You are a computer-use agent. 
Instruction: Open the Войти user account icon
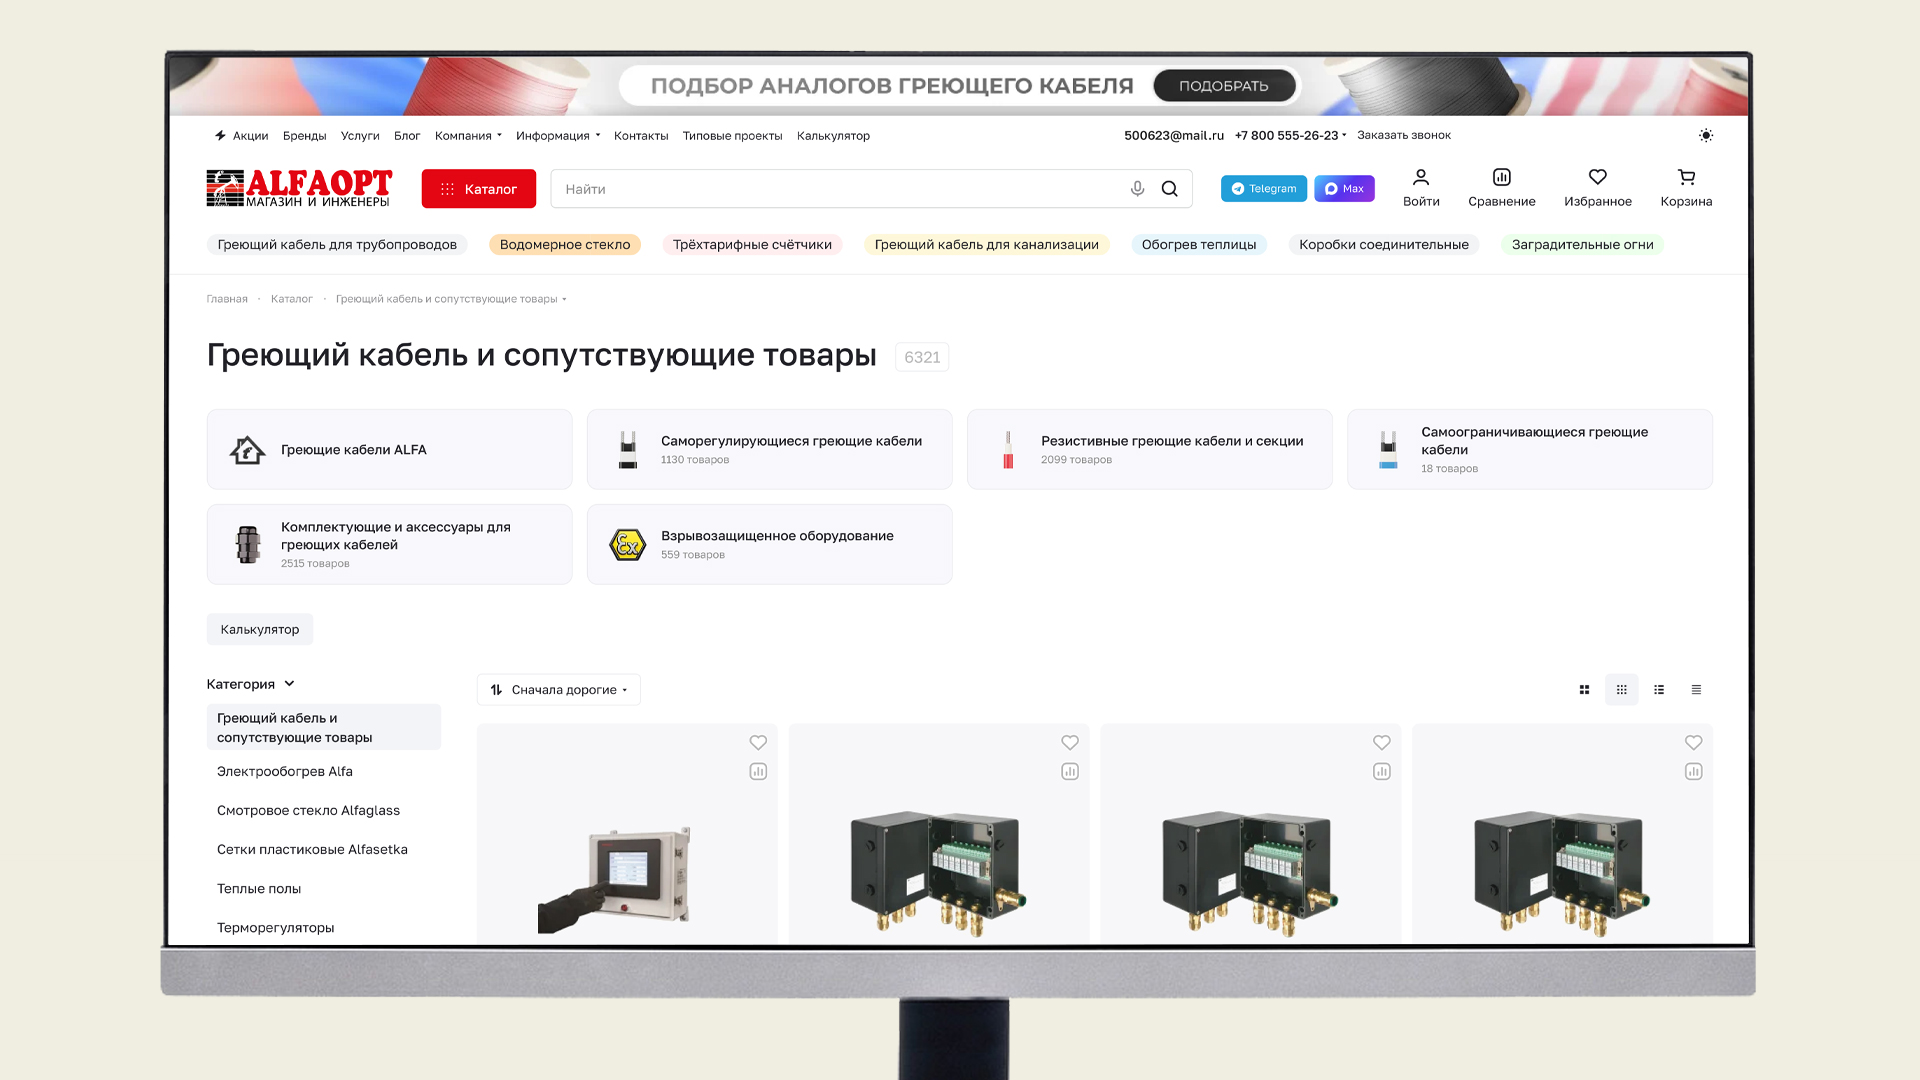click(1421, 177)
